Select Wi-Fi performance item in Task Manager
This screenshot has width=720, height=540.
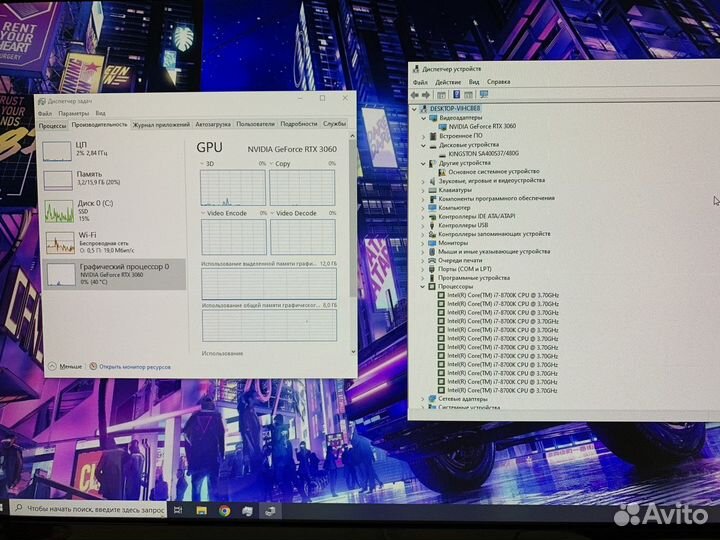[x=113, y=242]
